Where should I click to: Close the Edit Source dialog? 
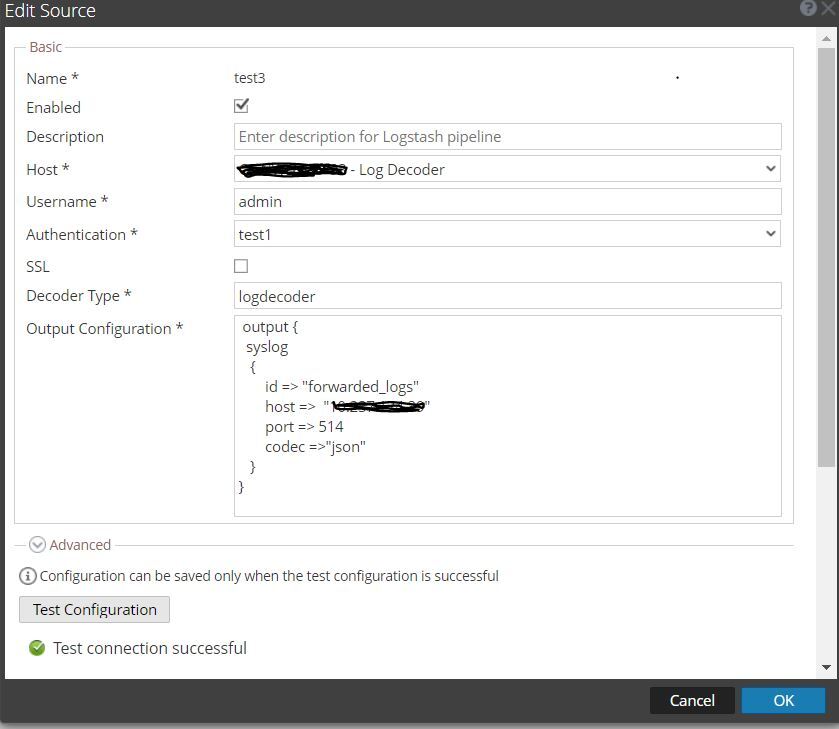[829, 9]
